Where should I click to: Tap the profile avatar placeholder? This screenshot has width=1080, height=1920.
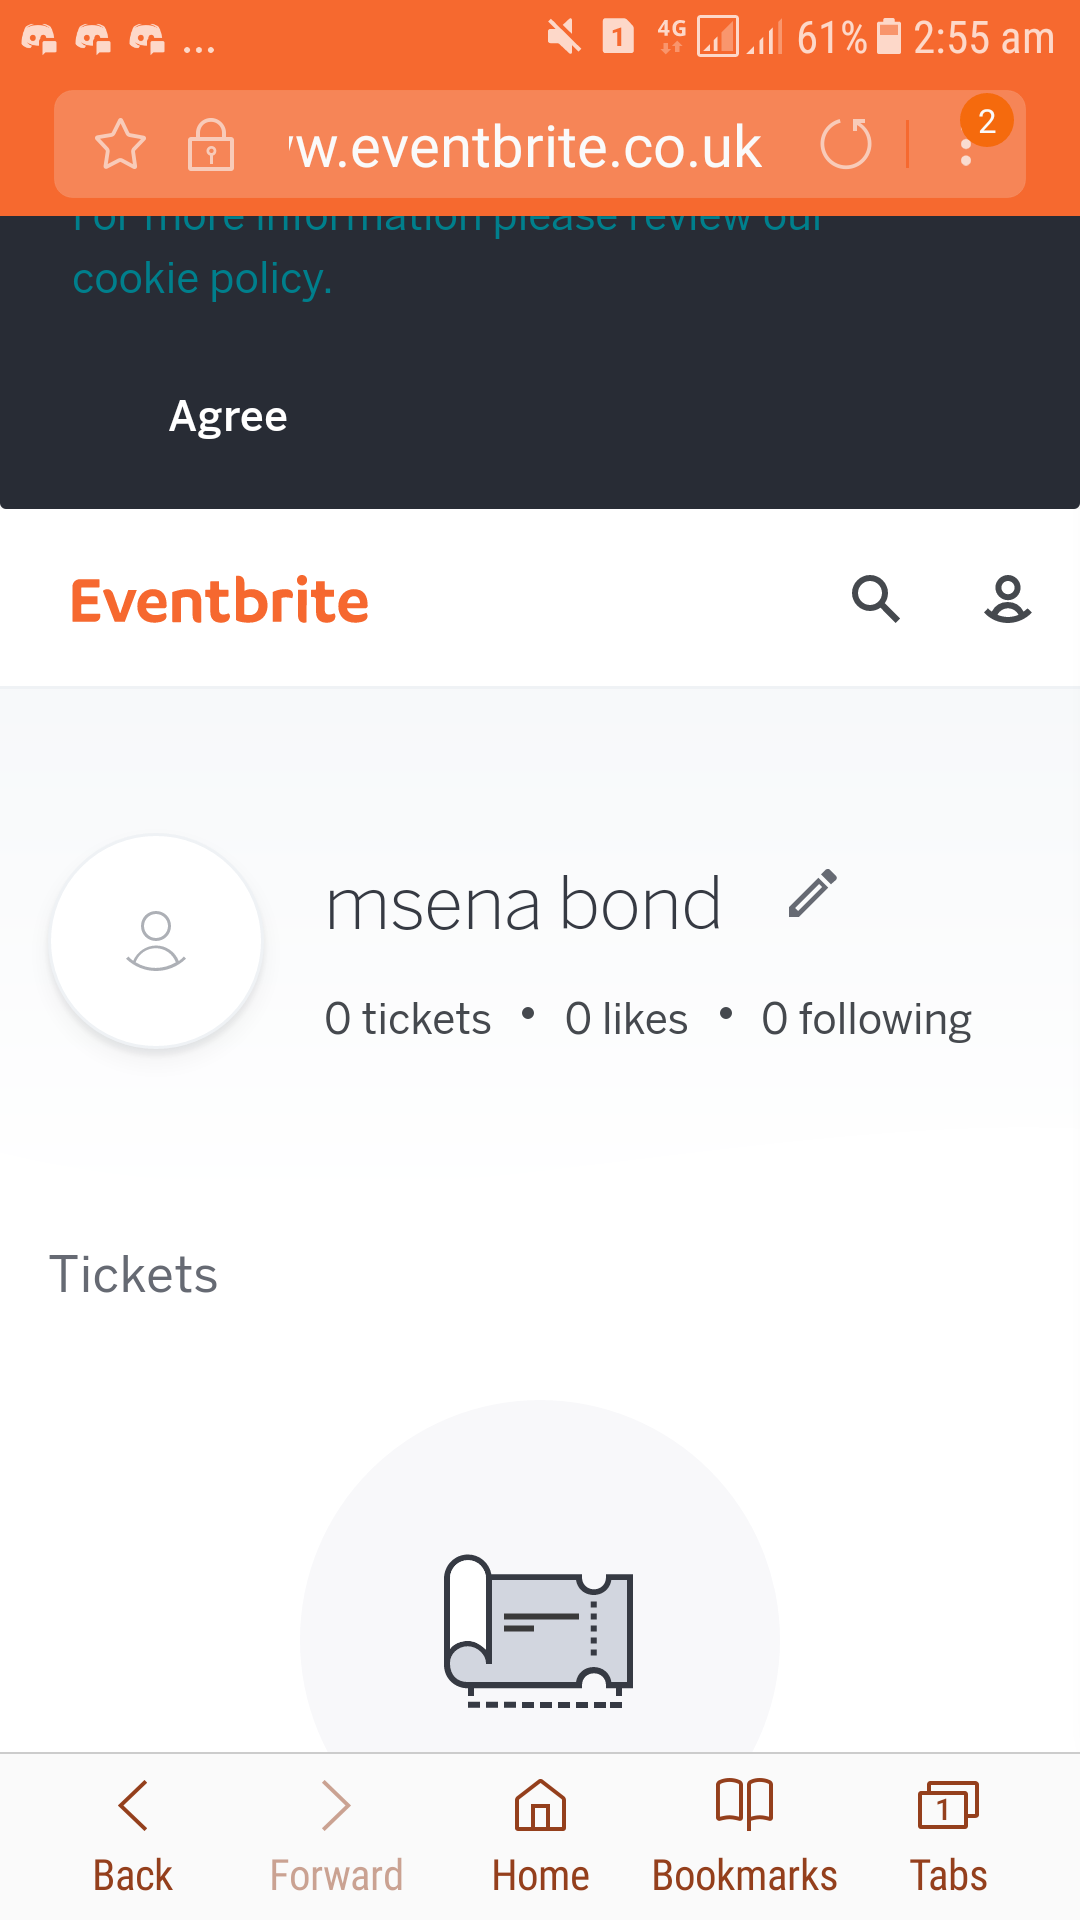coord(156,941)
